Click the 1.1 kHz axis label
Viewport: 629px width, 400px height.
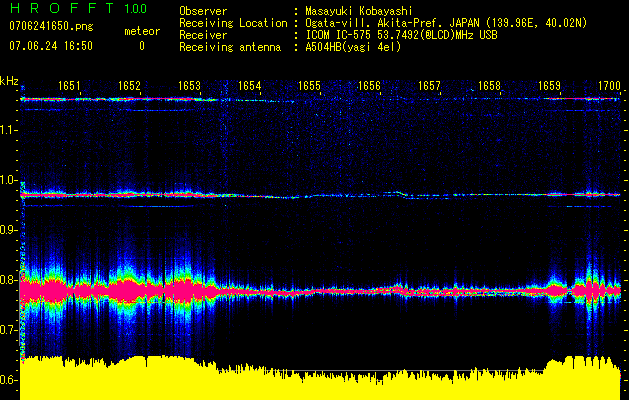[9, 130]
